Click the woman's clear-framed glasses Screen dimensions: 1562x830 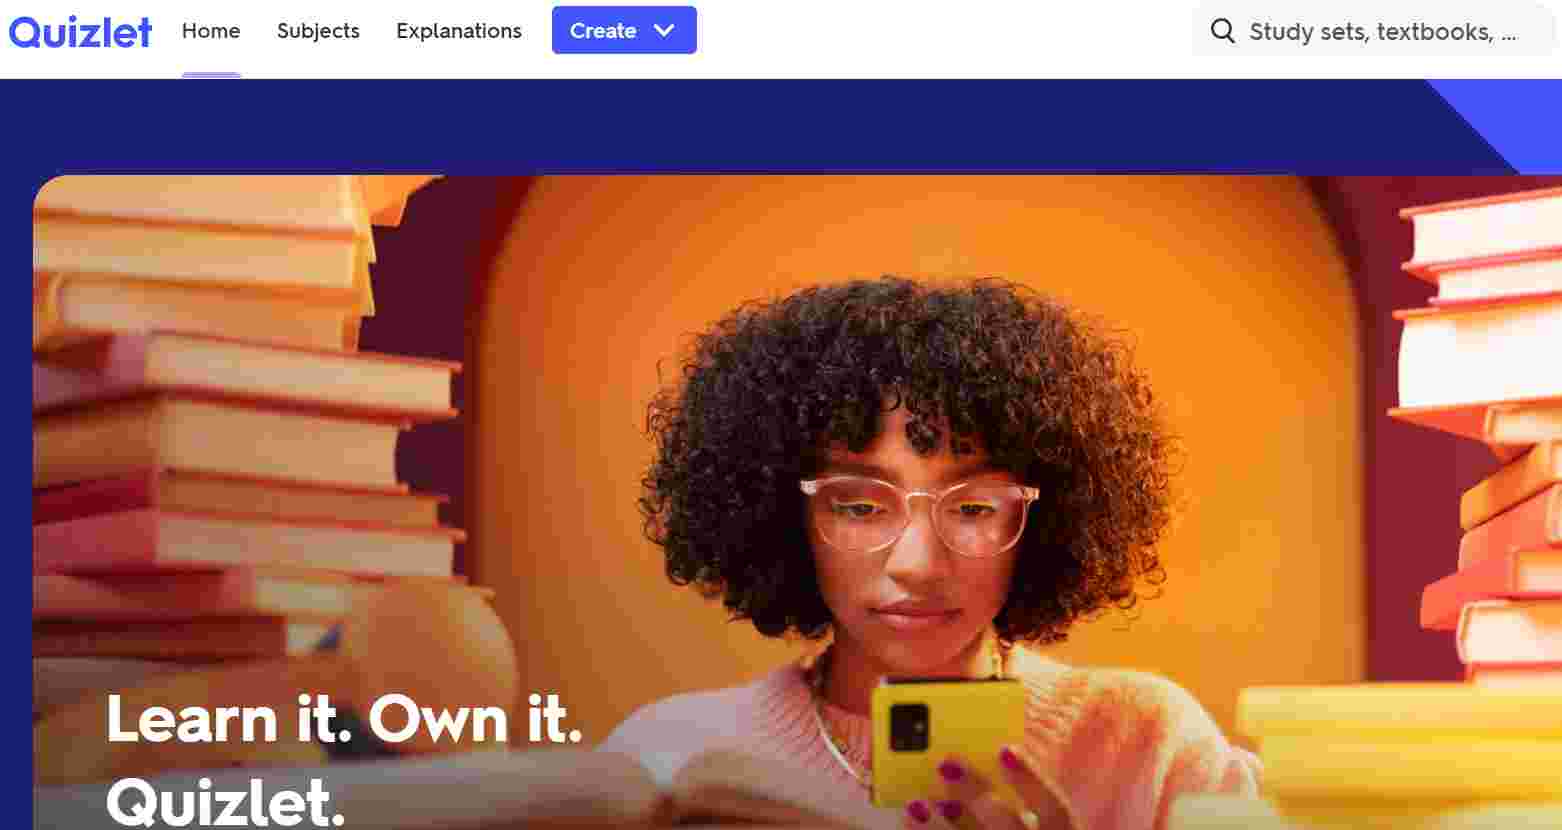click(x=918, y=513)
